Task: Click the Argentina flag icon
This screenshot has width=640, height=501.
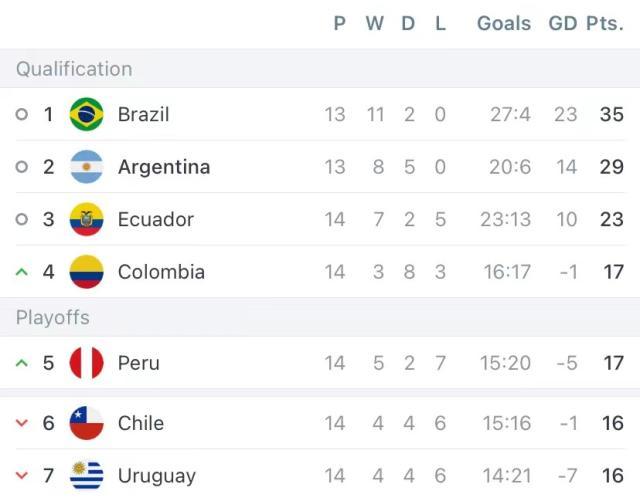Action: (87, 167)
